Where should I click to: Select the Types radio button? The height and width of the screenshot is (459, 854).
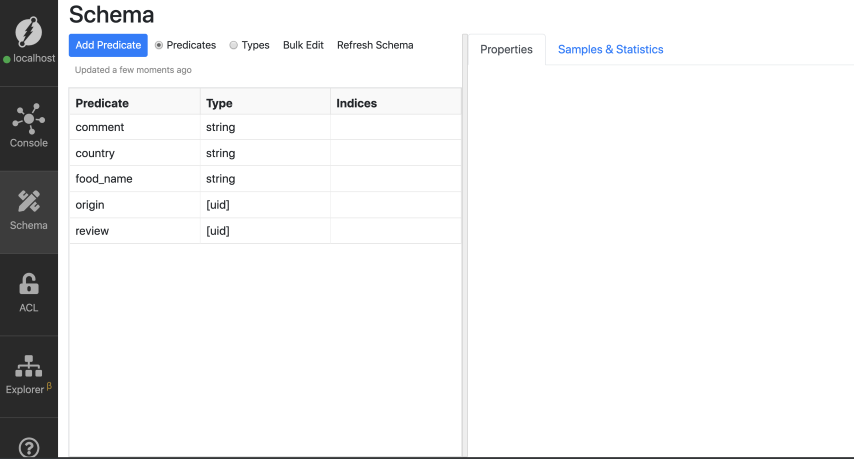(x=234, y=45)
